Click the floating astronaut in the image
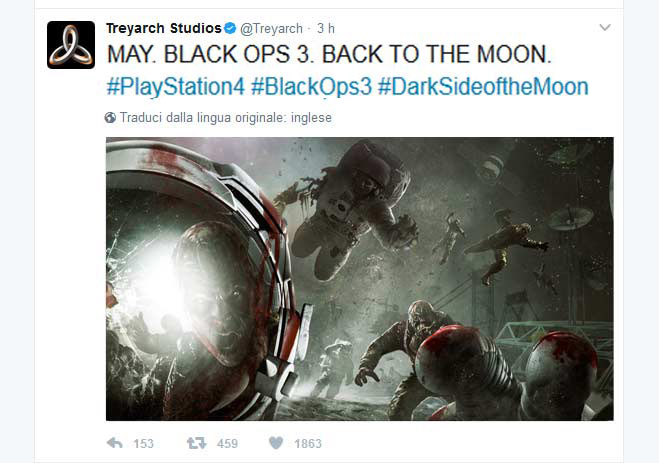Image resolution: width=659 pixels, height=463 pixels. 351,208
